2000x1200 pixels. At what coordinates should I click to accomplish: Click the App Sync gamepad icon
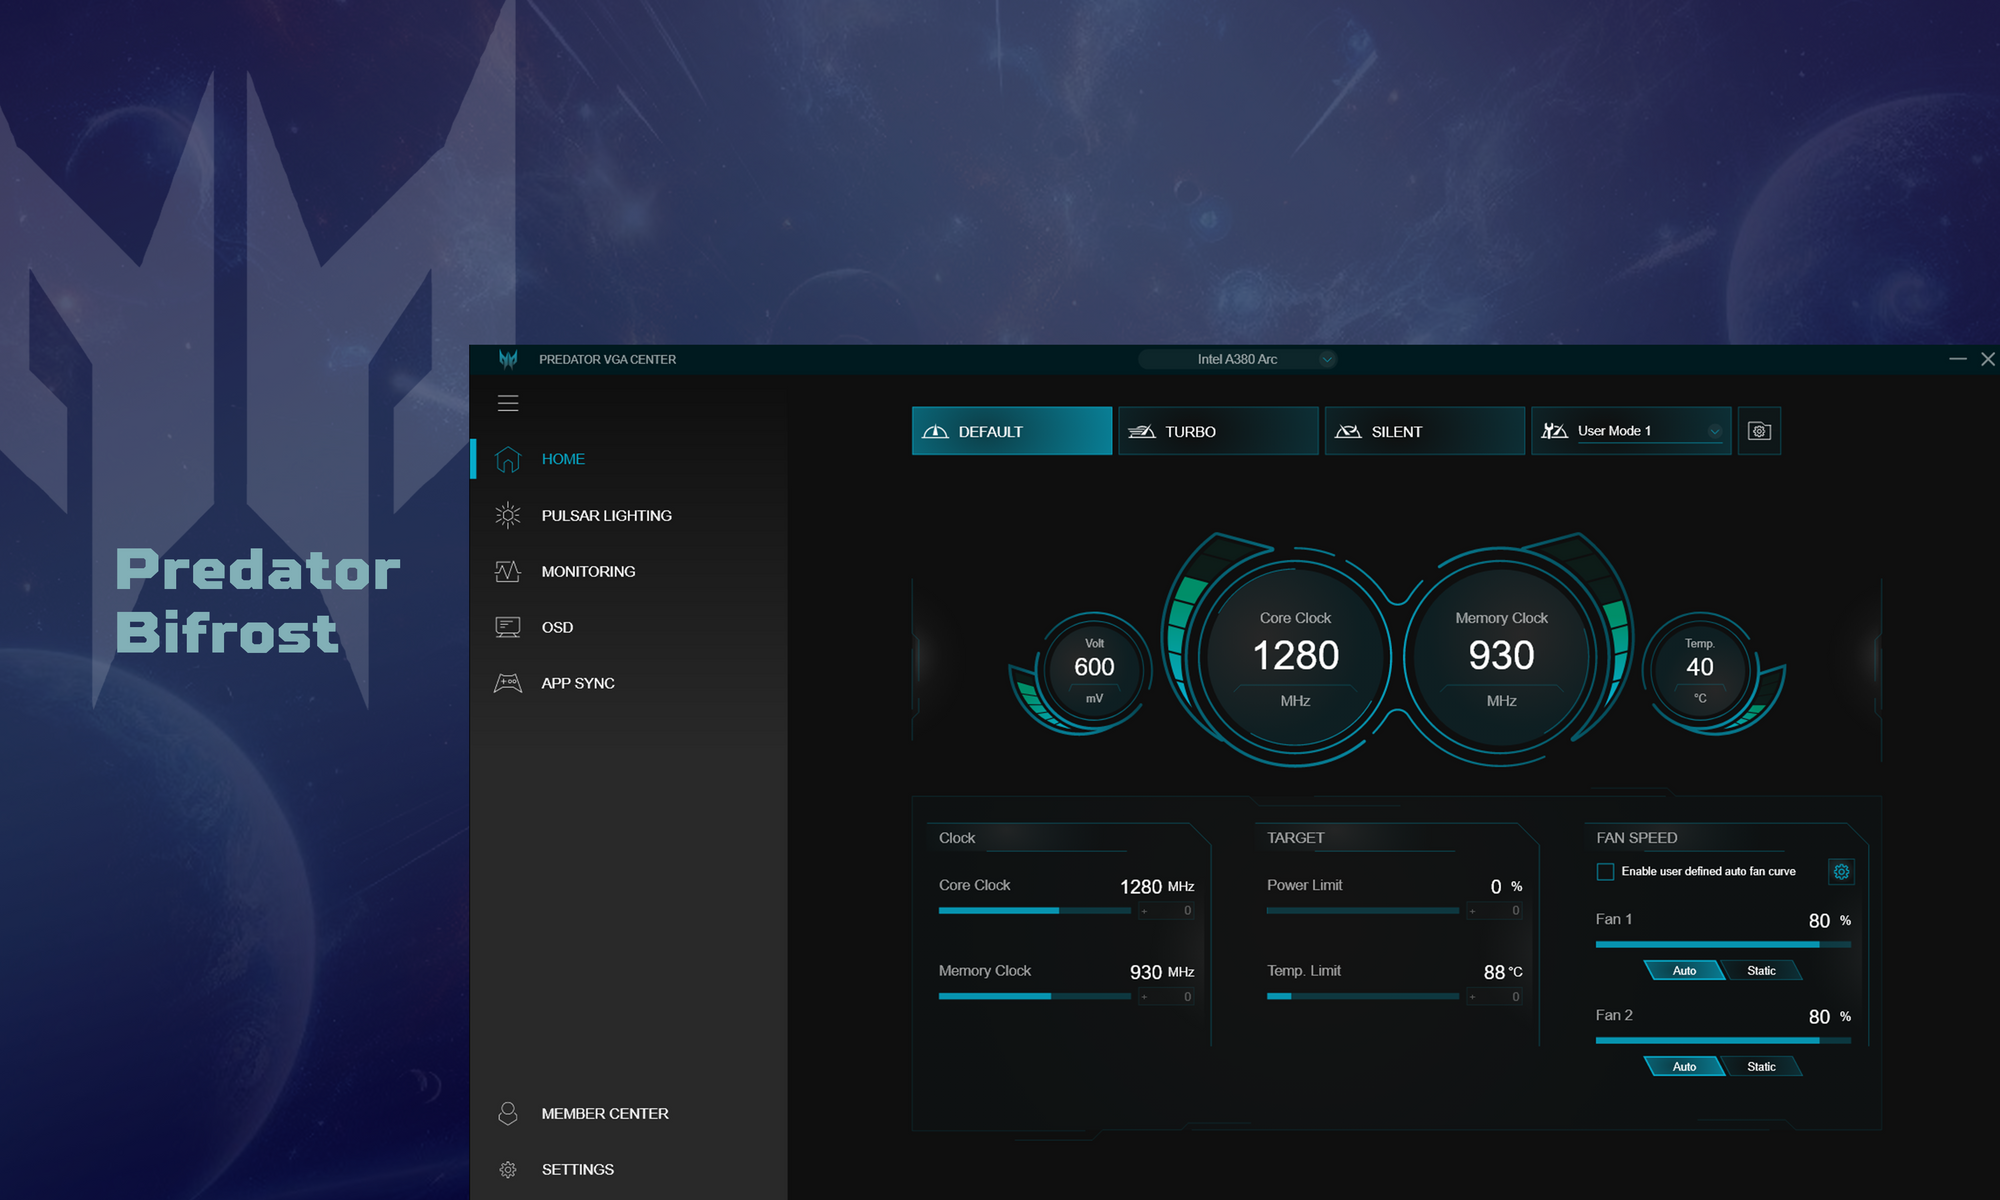508,683
